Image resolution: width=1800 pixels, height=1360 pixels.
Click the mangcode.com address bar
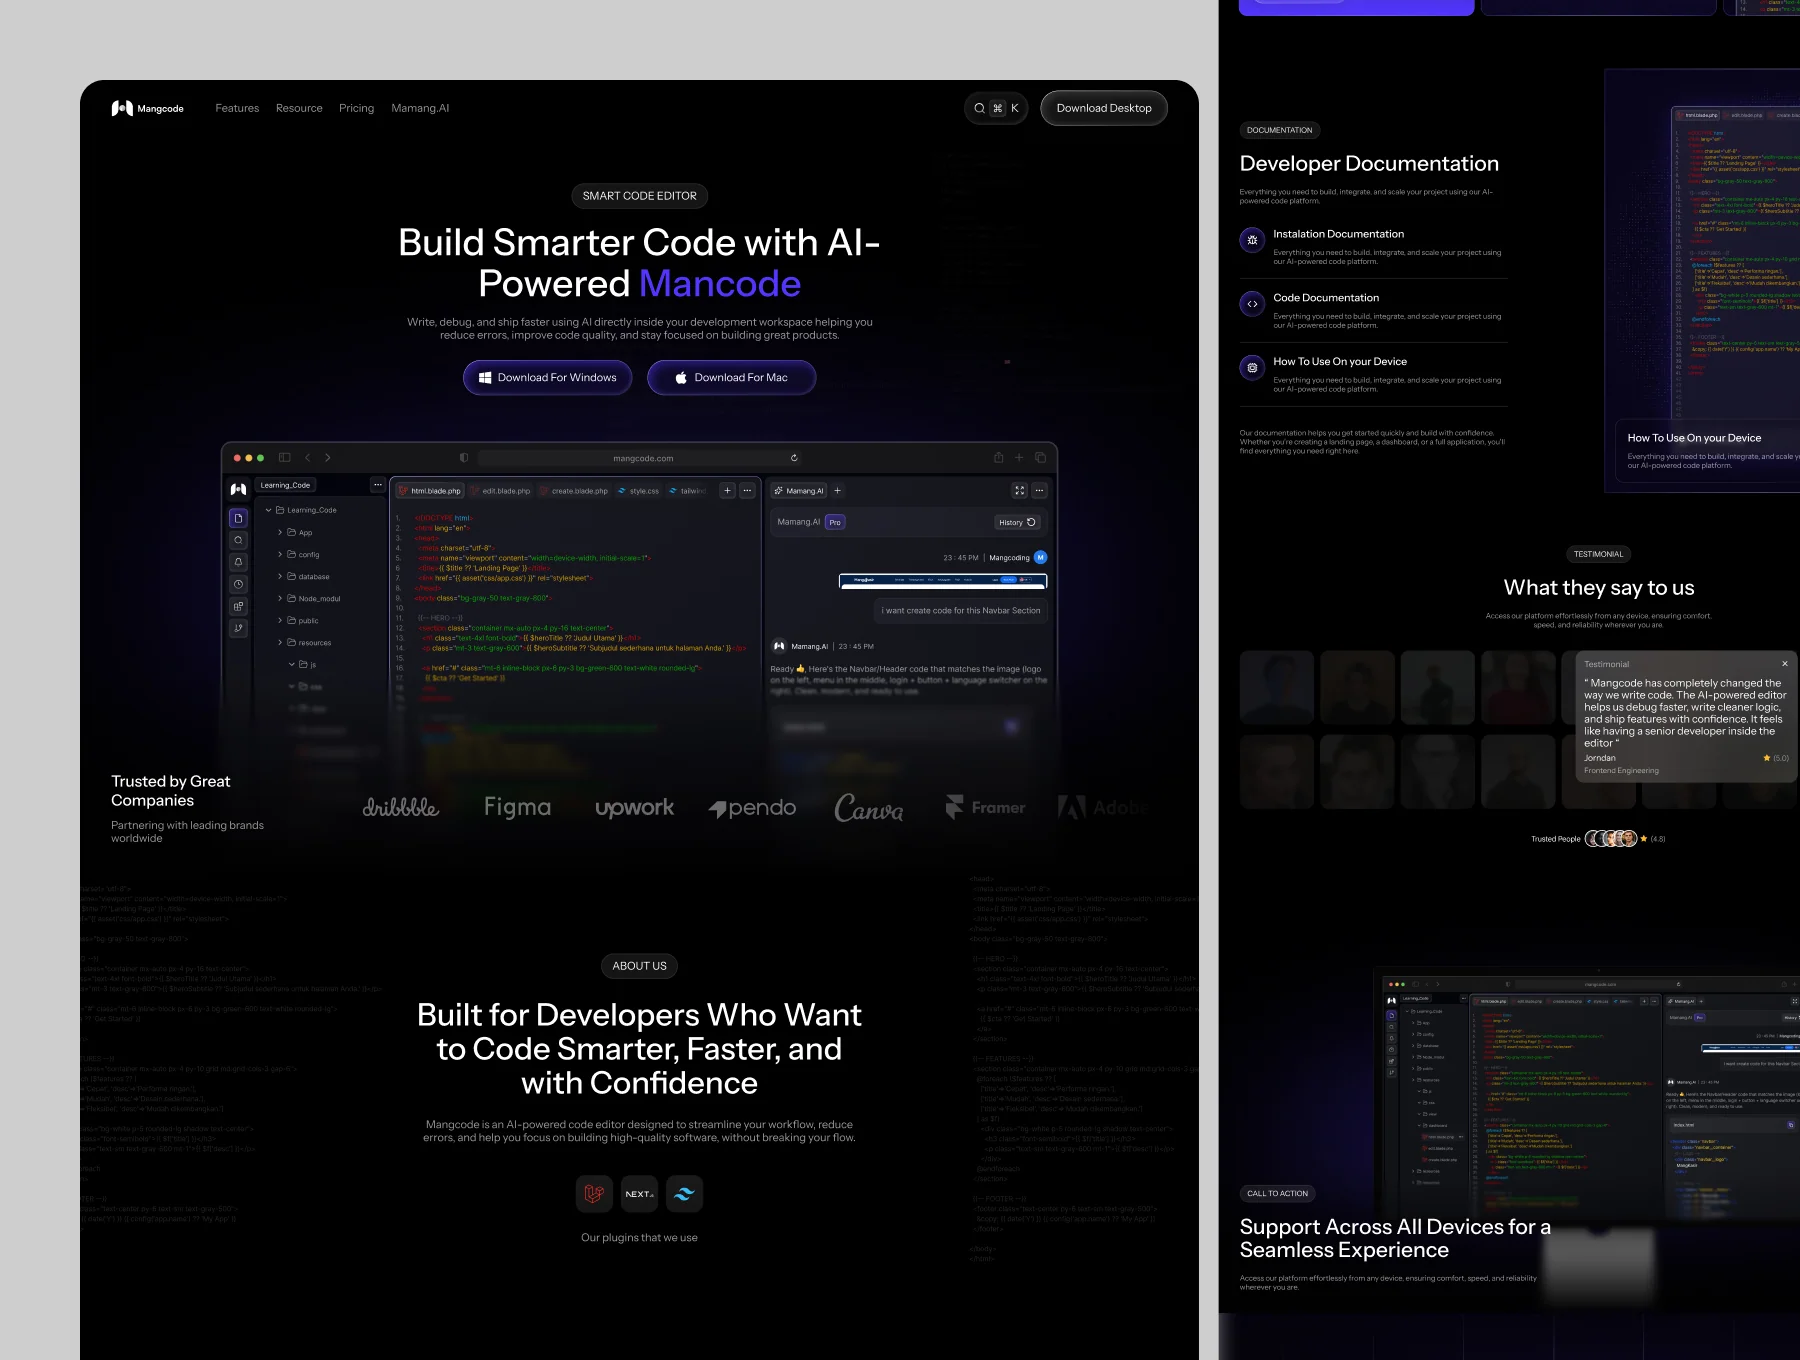pos(642,458)
